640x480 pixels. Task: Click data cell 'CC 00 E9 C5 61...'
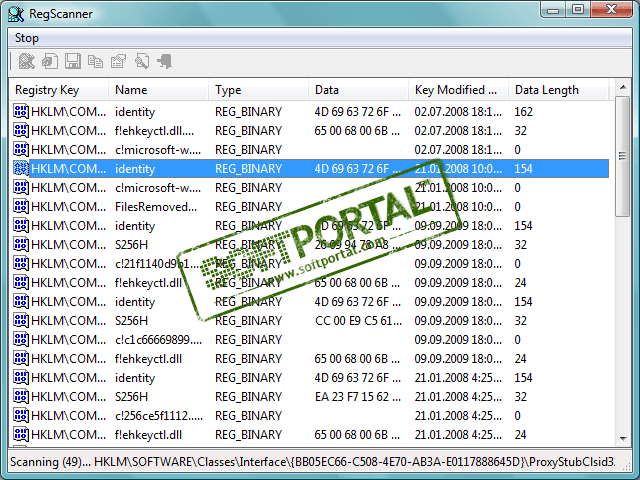pyautogui.click(x=358, y=321)
